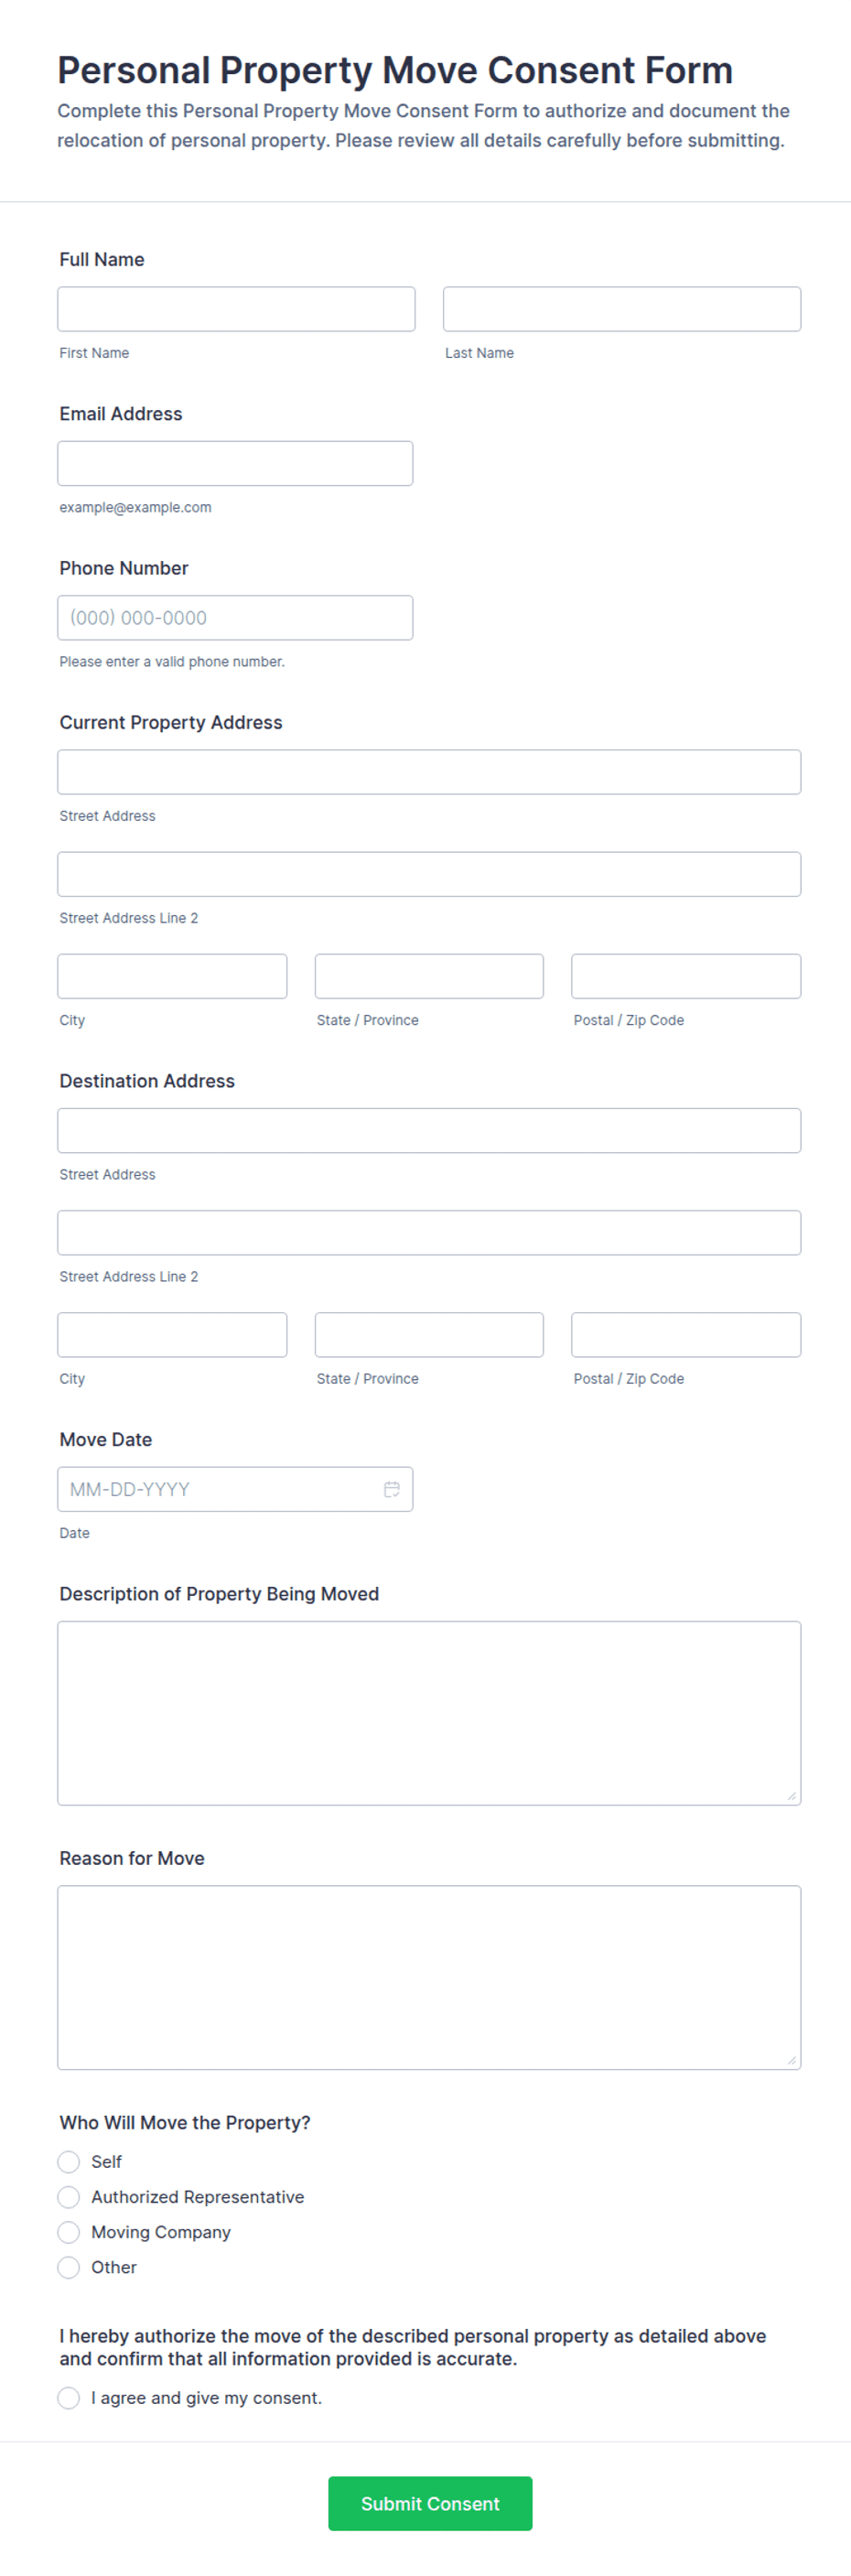Focus Destination State / Province field

tap(429, 1335)
